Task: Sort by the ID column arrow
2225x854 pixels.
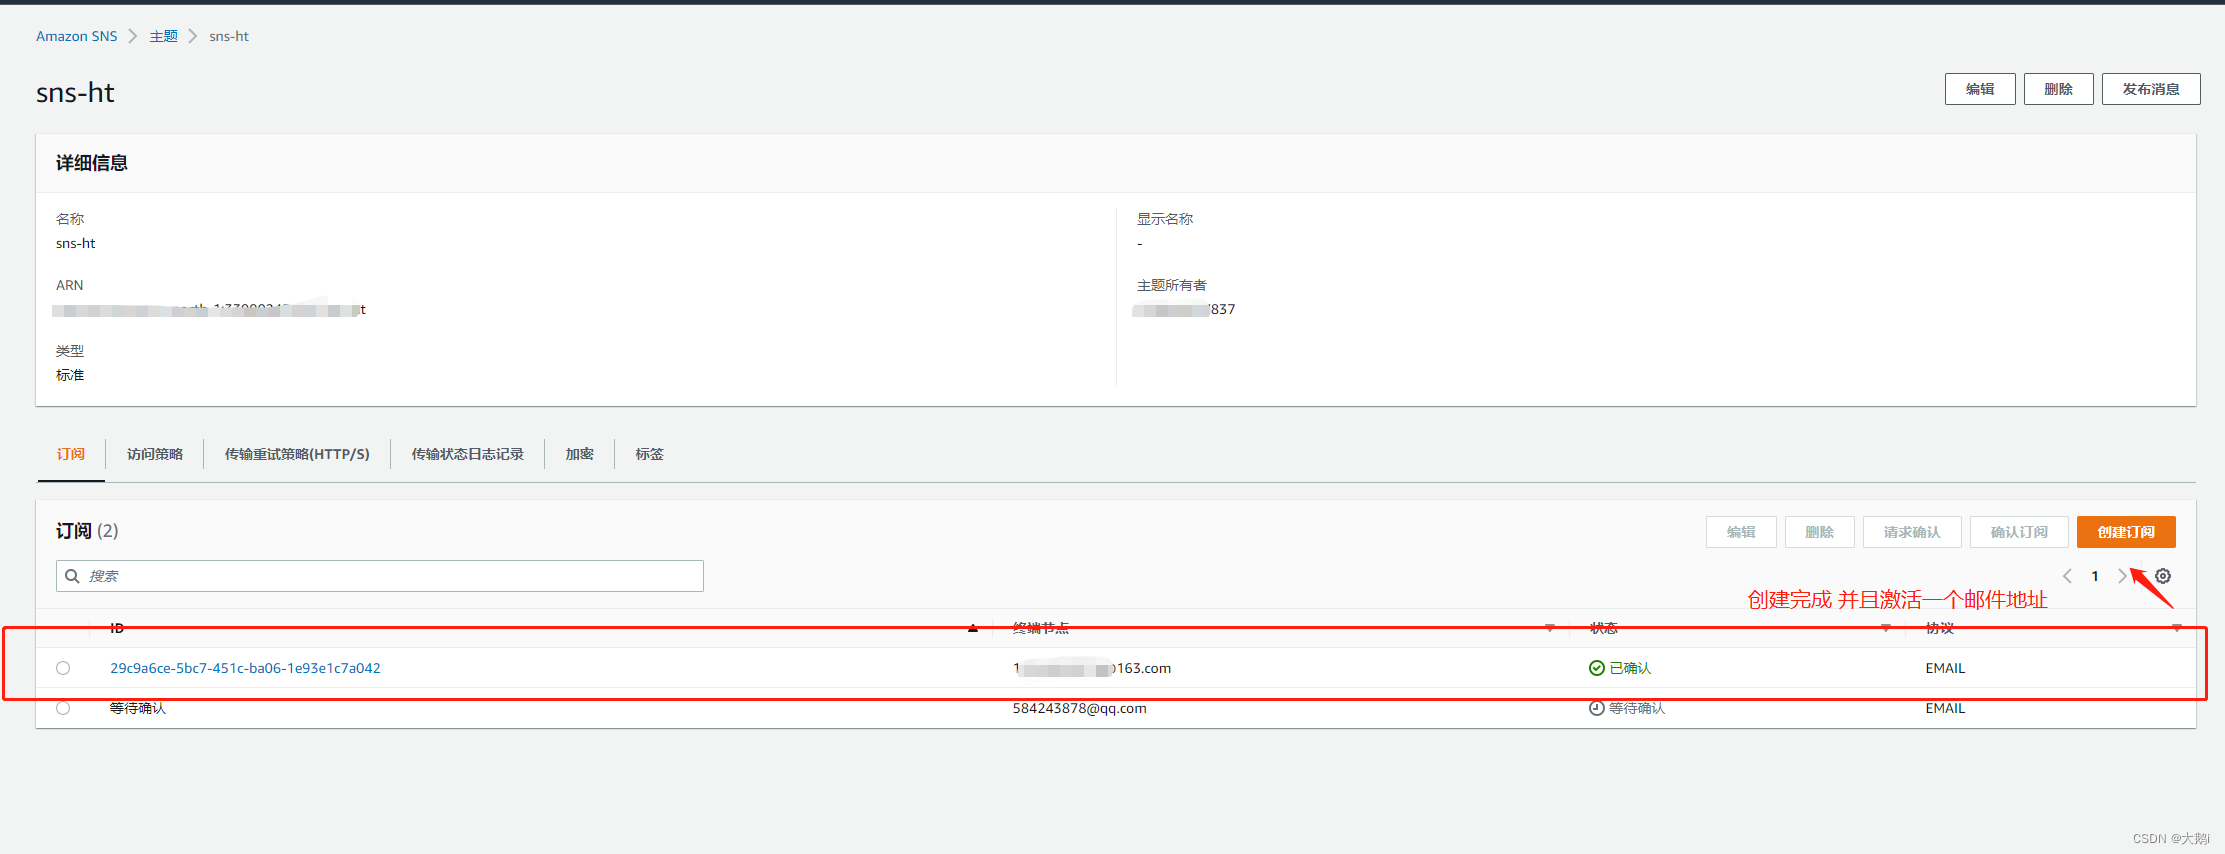Action: click(973, 628)
